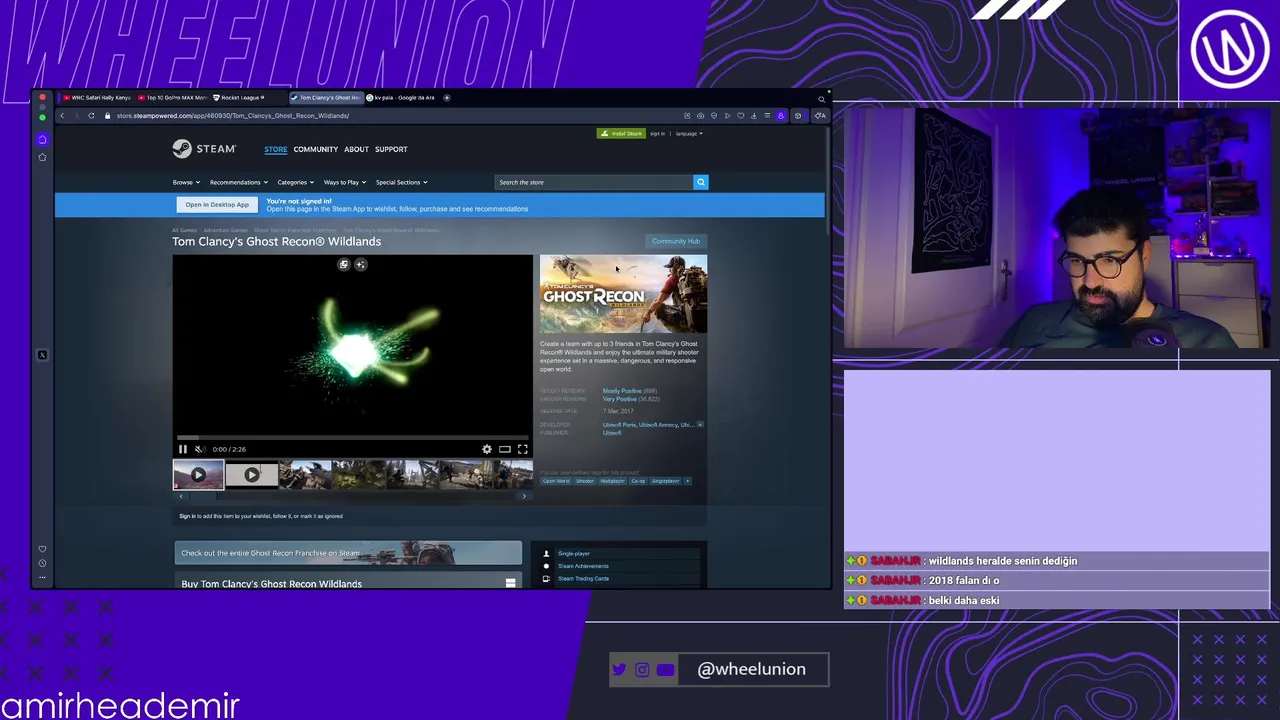Open the Community Hub button
Image resolution: width=1280 pixels, height=720 pixels.
click(x=676, y=241)
